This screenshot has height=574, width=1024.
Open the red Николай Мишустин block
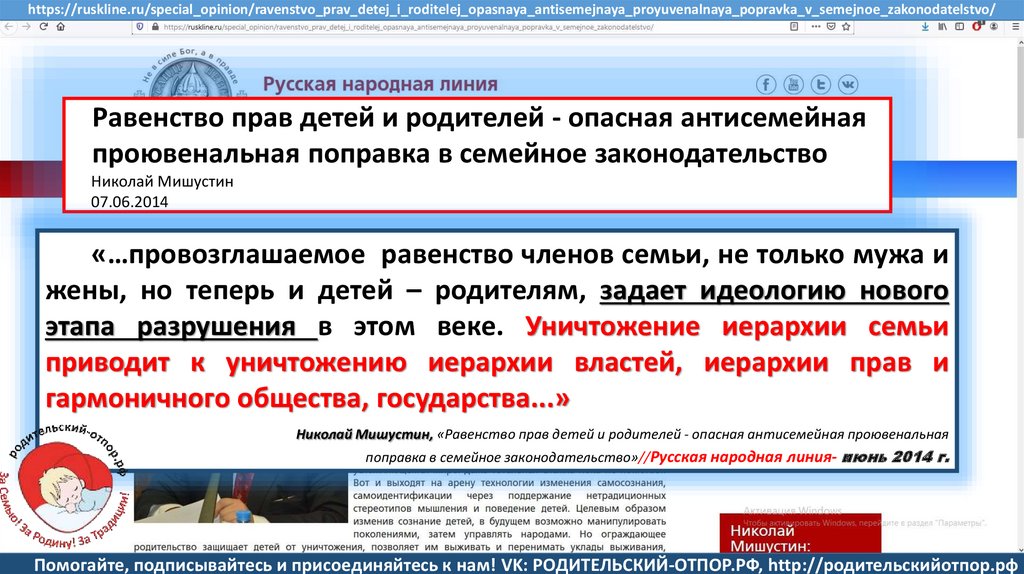(x=800, y=534)
